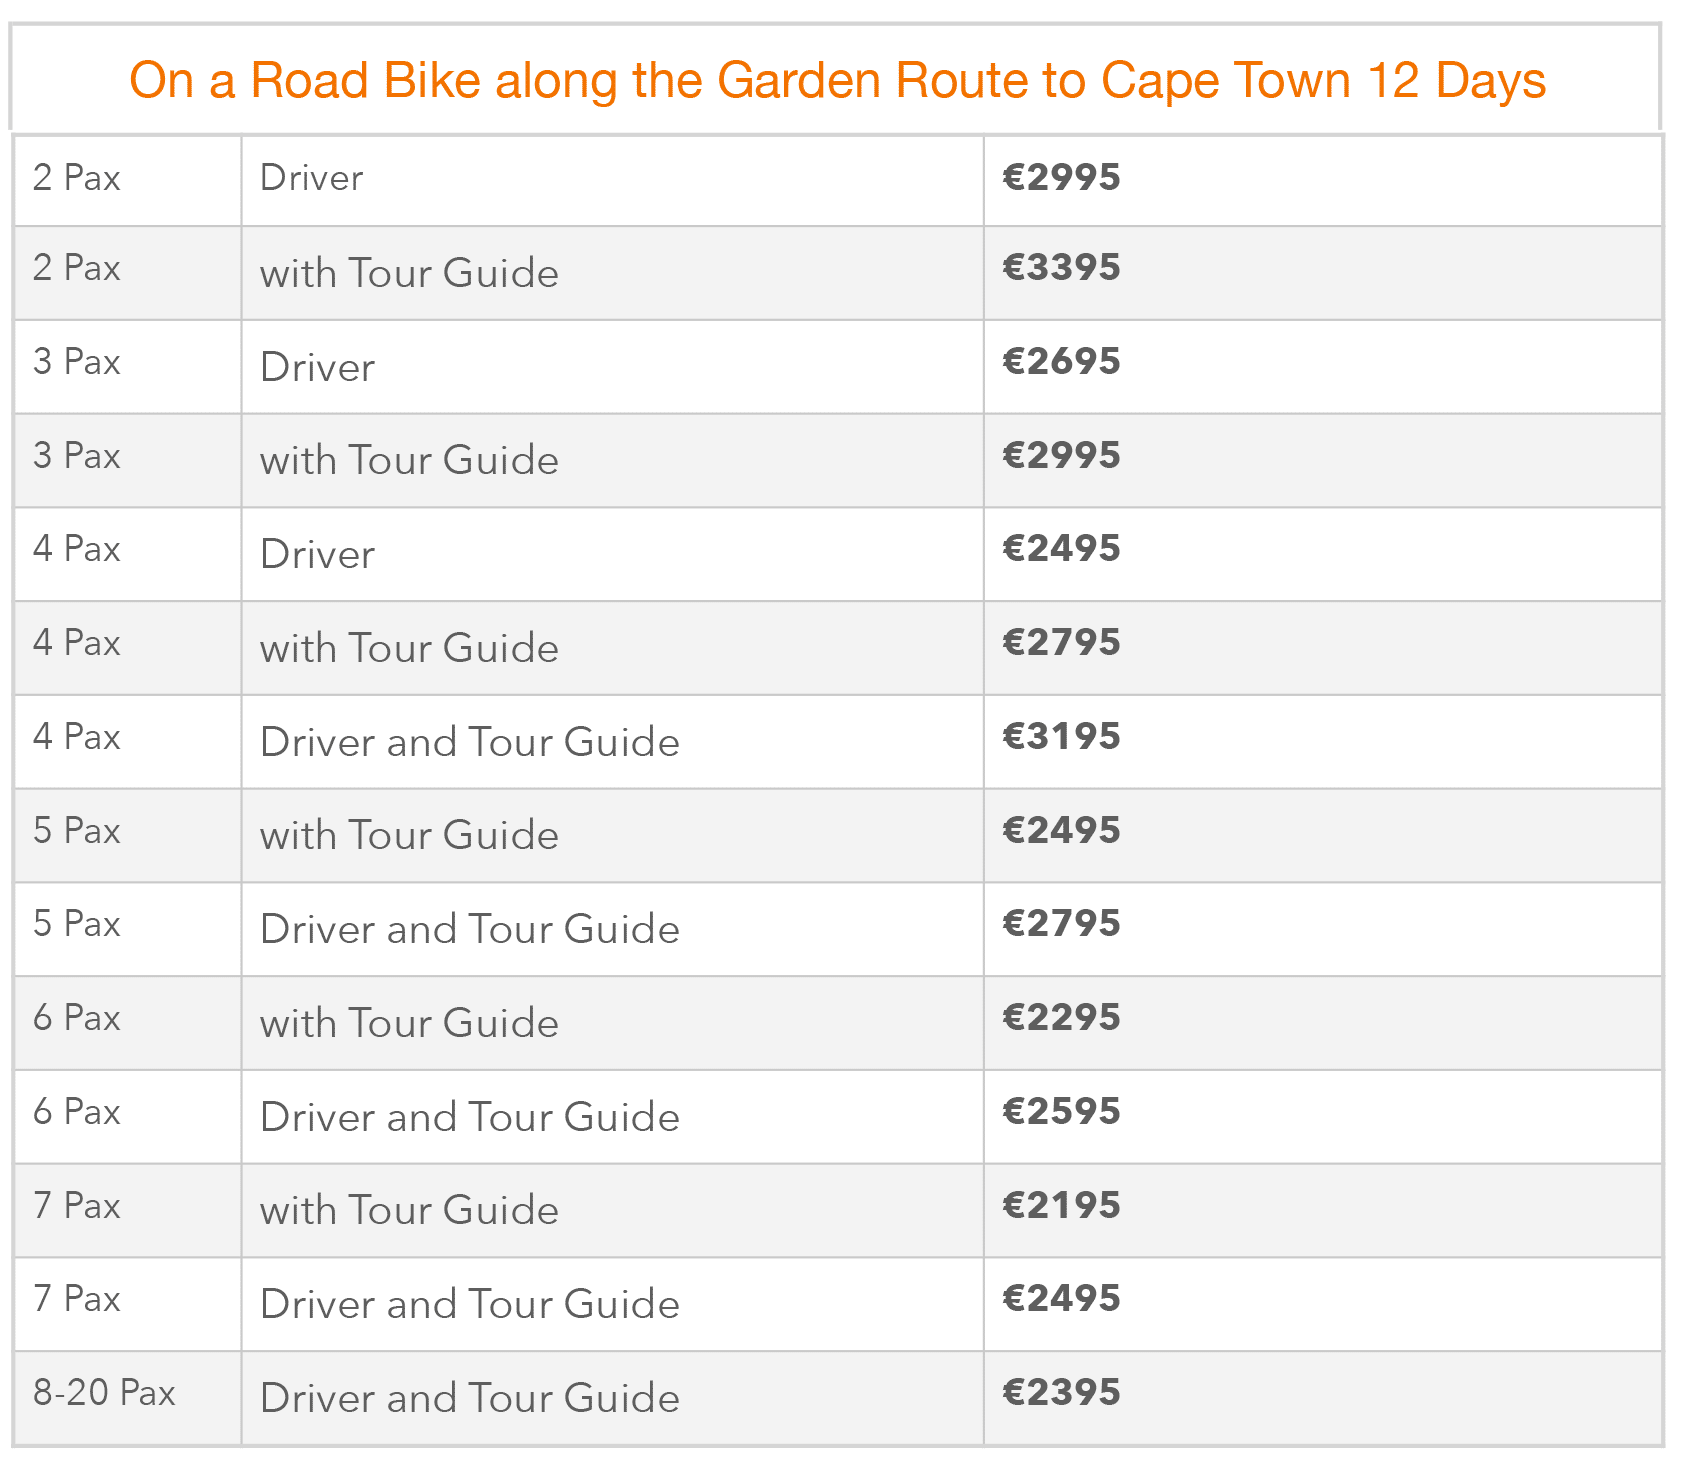Select "Driver" in the 3 Pax row
This screenshot has height=1471, width=1683.
pyautogui.click(x=317, y=367)
